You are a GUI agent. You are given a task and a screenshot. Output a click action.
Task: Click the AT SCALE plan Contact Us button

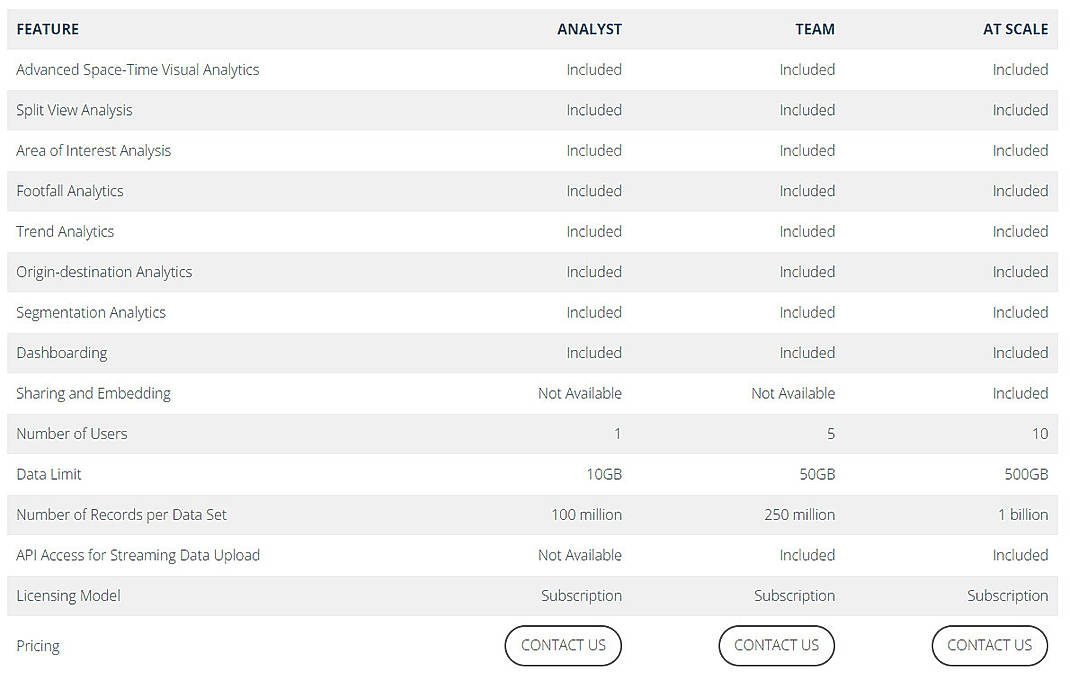pyautogui.click(x=989, y=645)
